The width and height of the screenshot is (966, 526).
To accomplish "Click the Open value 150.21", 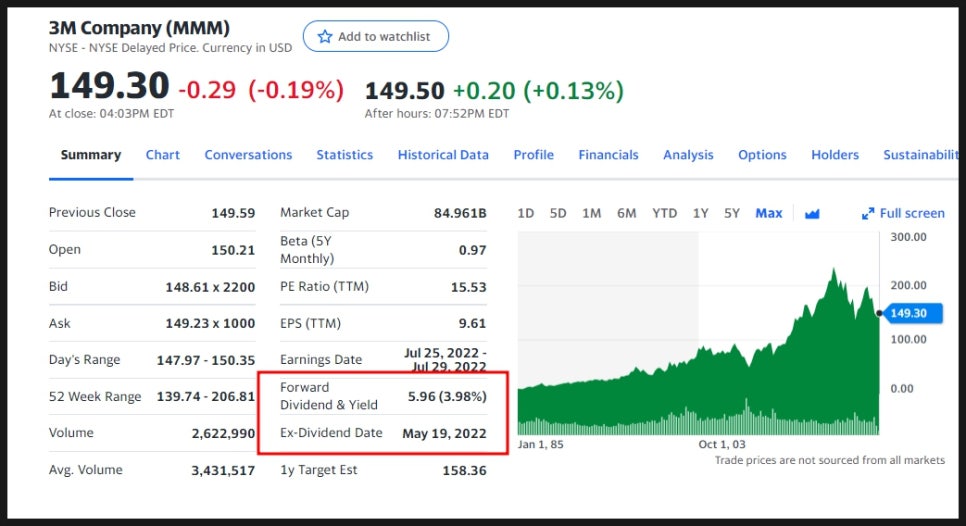I will tap(233, 250).
